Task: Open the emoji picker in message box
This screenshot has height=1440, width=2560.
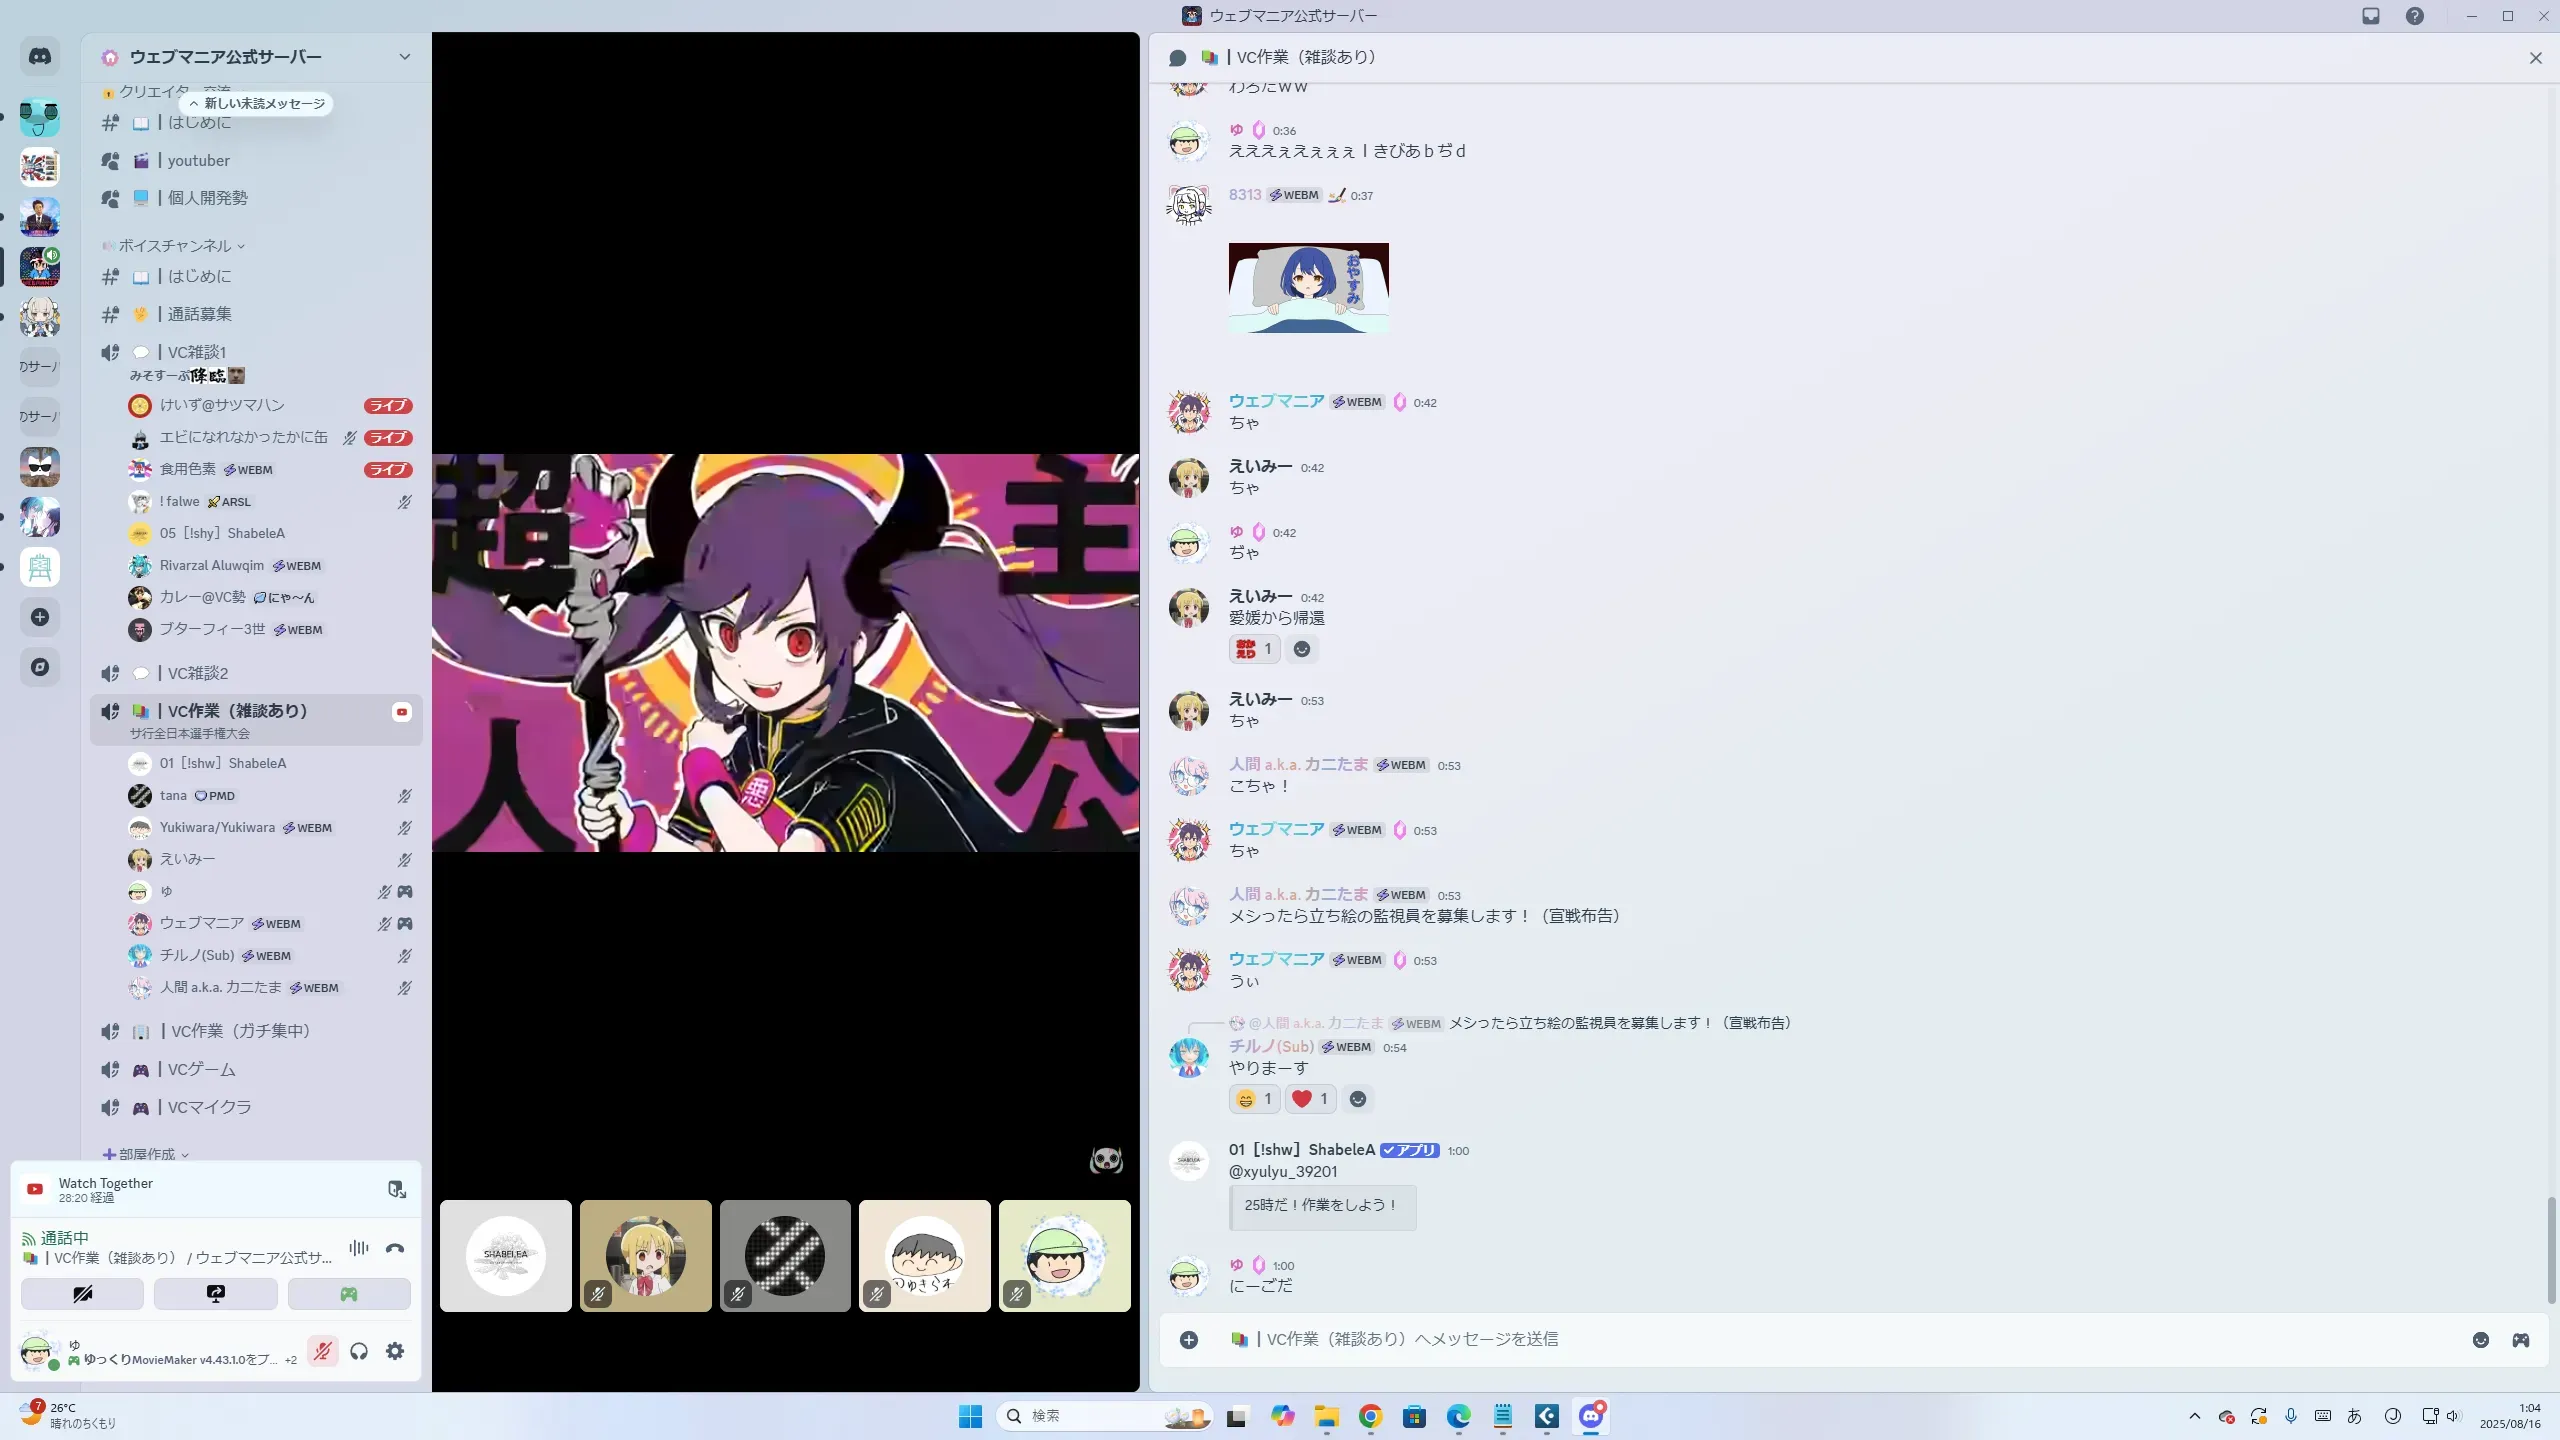Action: point(2480,1340)
